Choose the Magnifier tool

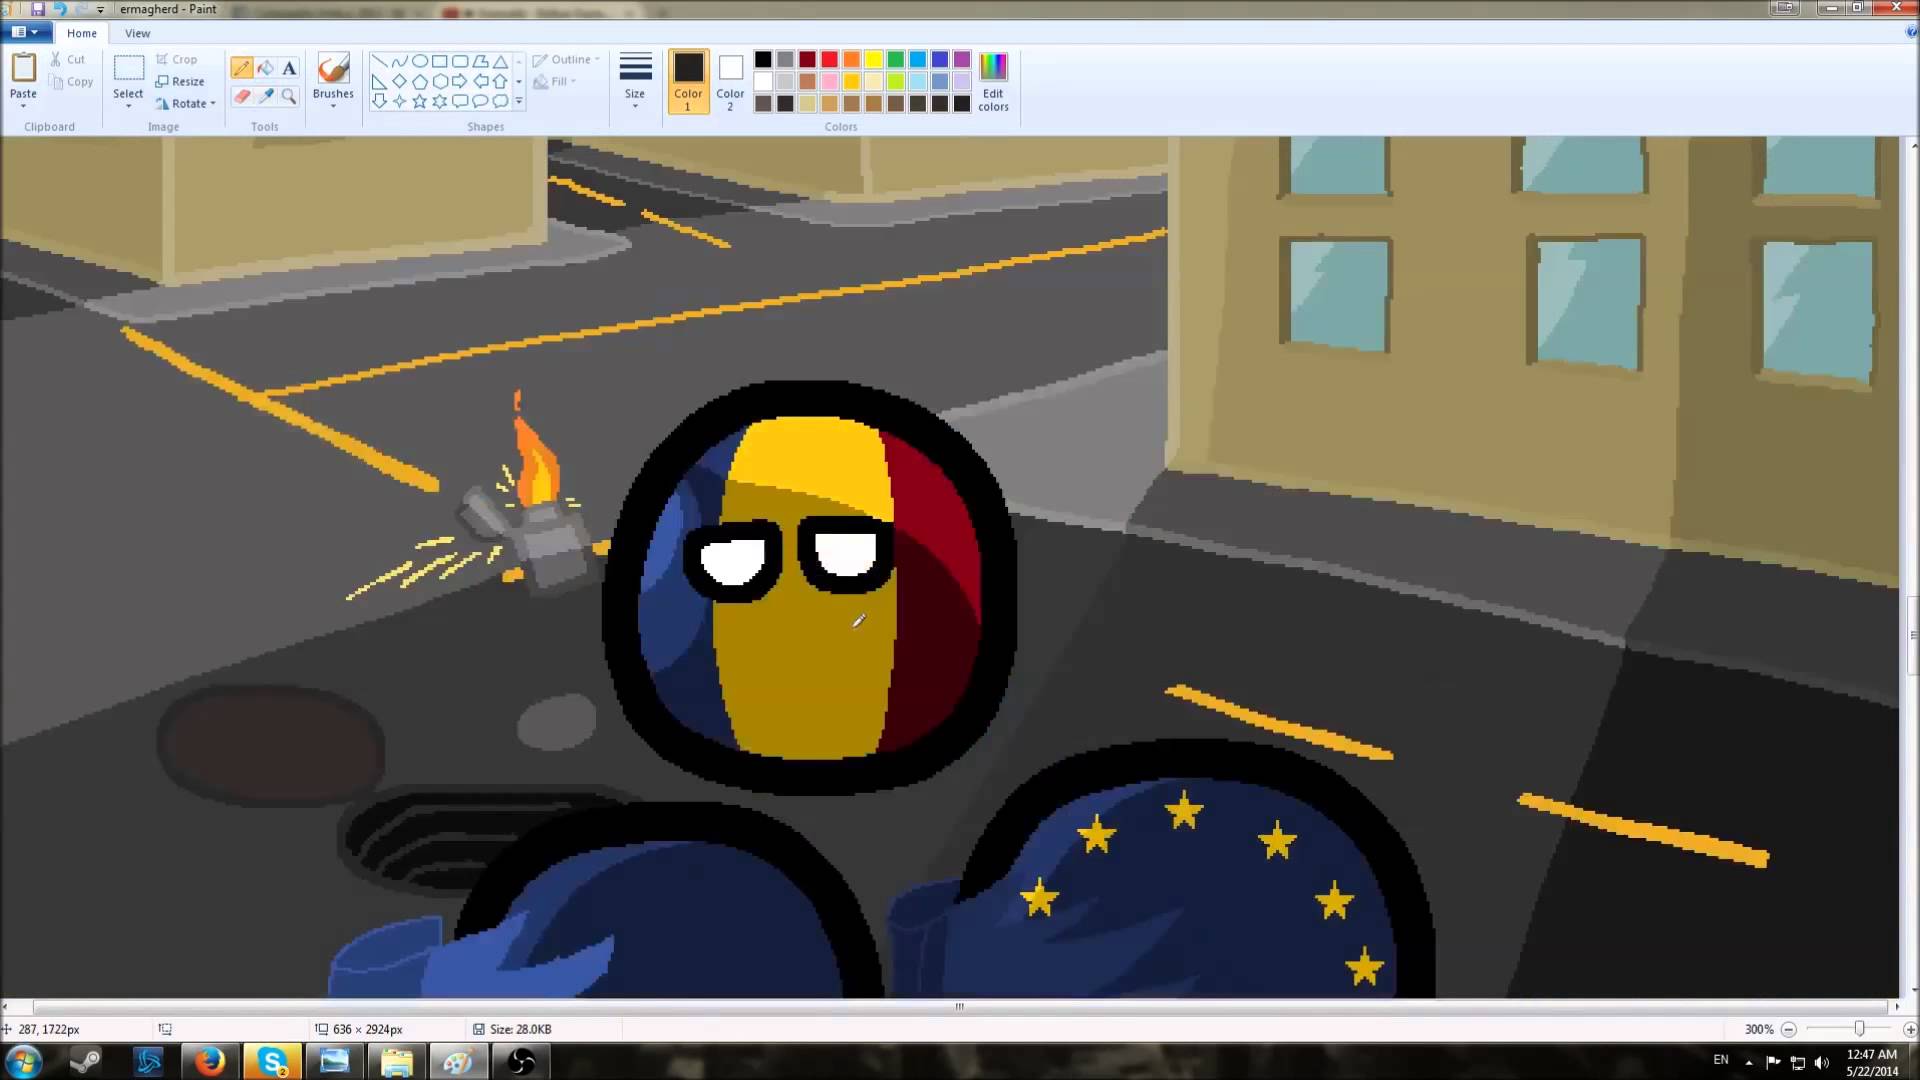pyautogui.click(x=289, y=96)
